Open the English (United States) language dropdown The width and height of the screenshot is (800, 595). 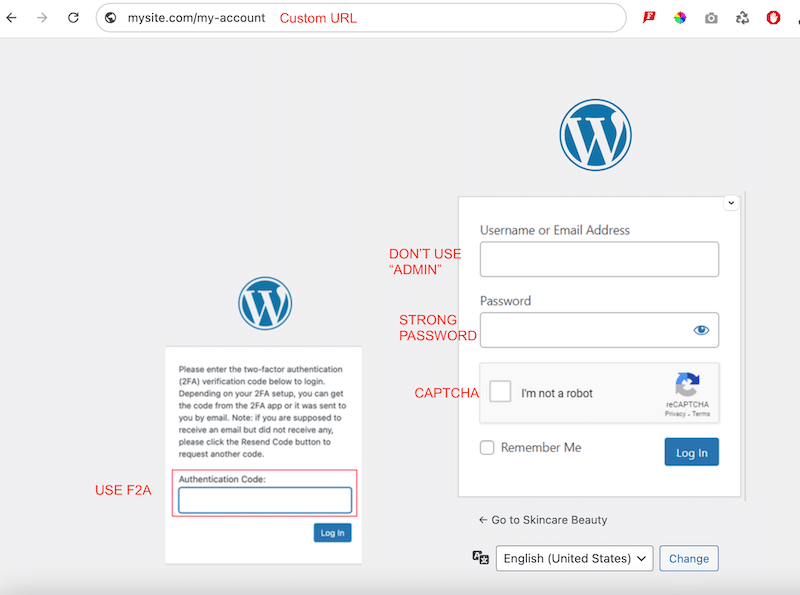coord(574,558)
